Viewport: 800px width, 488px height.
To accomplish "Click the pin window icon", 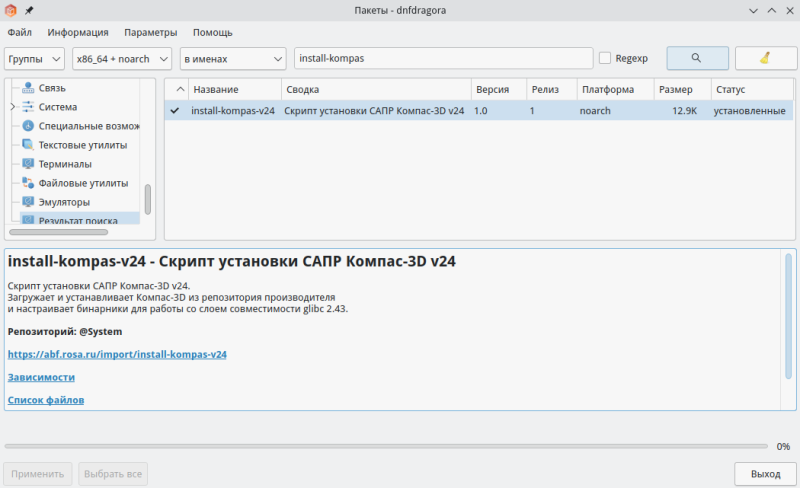I will [x=29, y=10].
